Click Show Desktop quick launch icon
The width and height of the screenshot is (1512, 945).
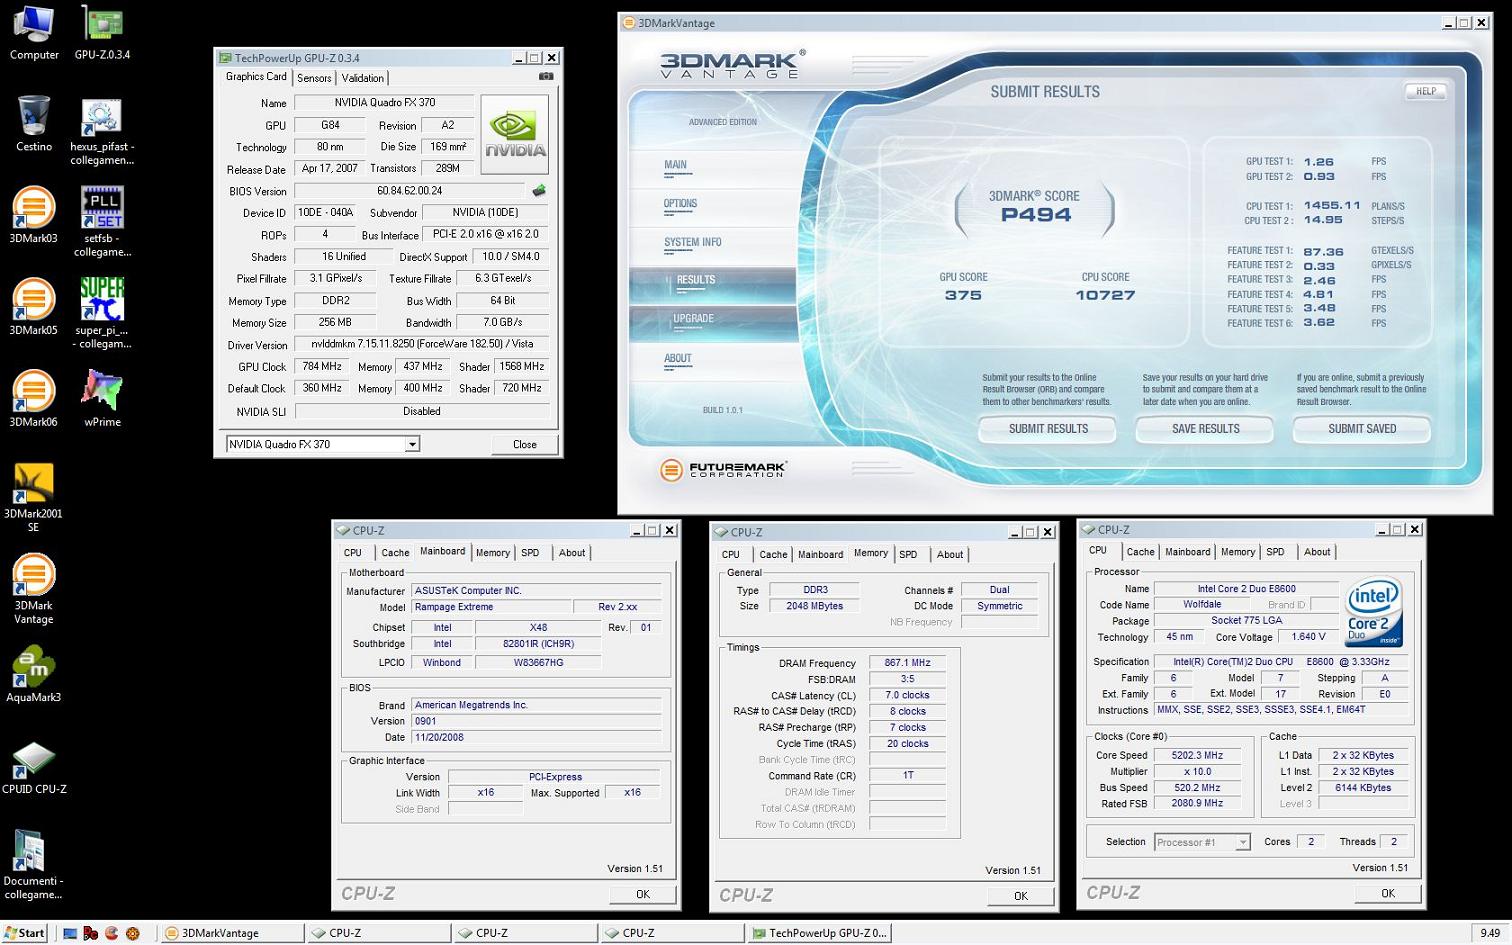(70, 933)
